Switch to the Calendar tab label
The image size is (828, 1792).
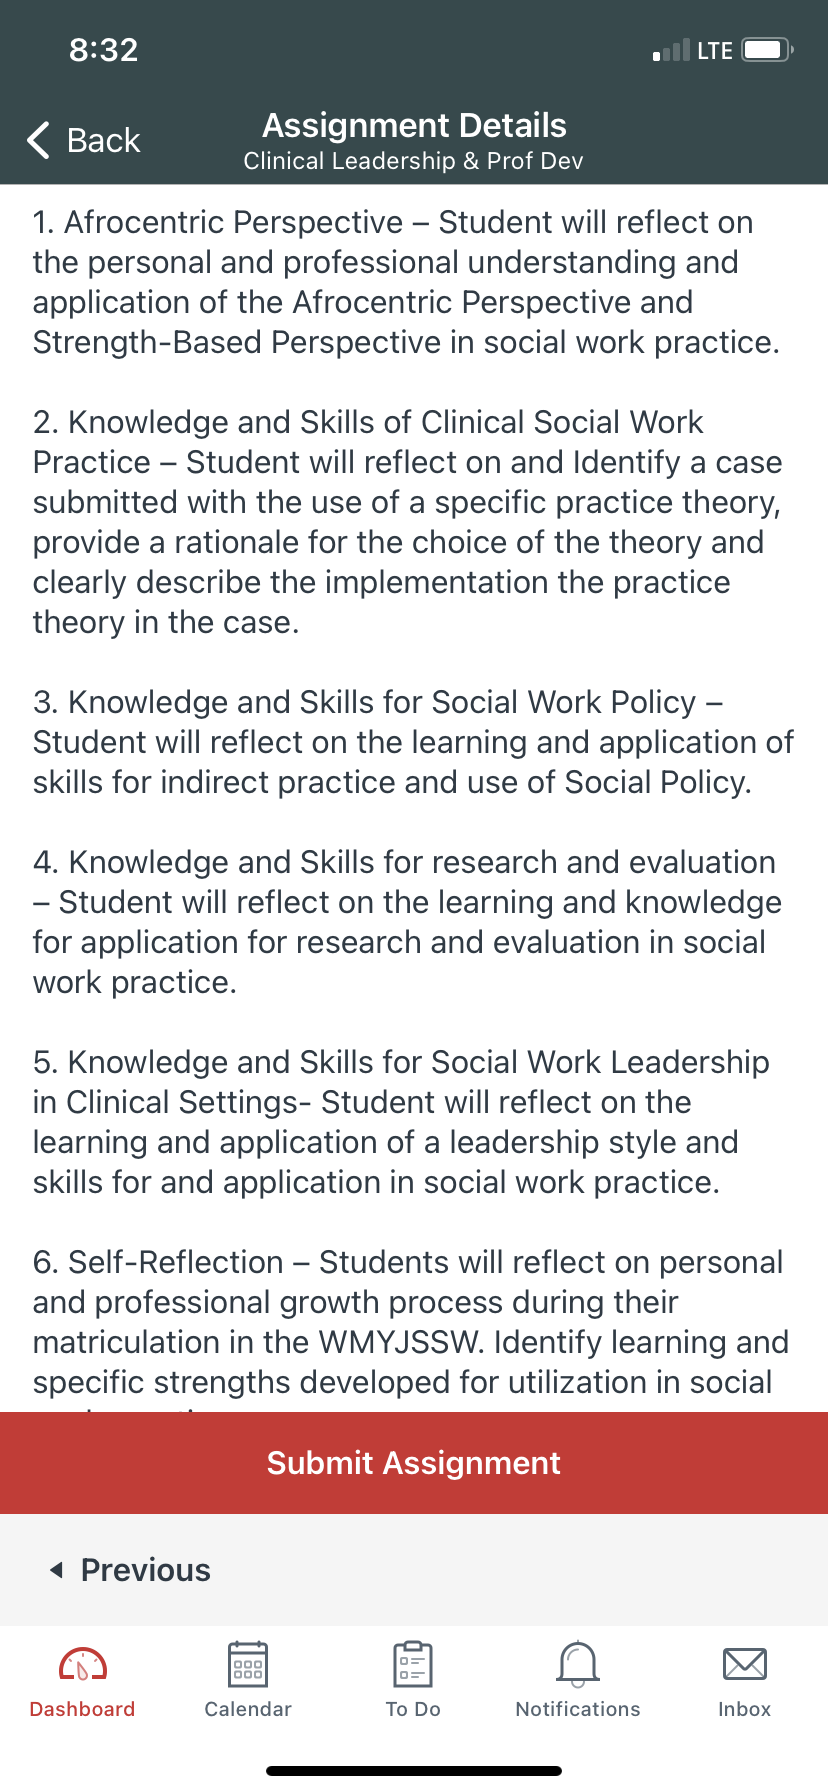[x=248, y=1709]
